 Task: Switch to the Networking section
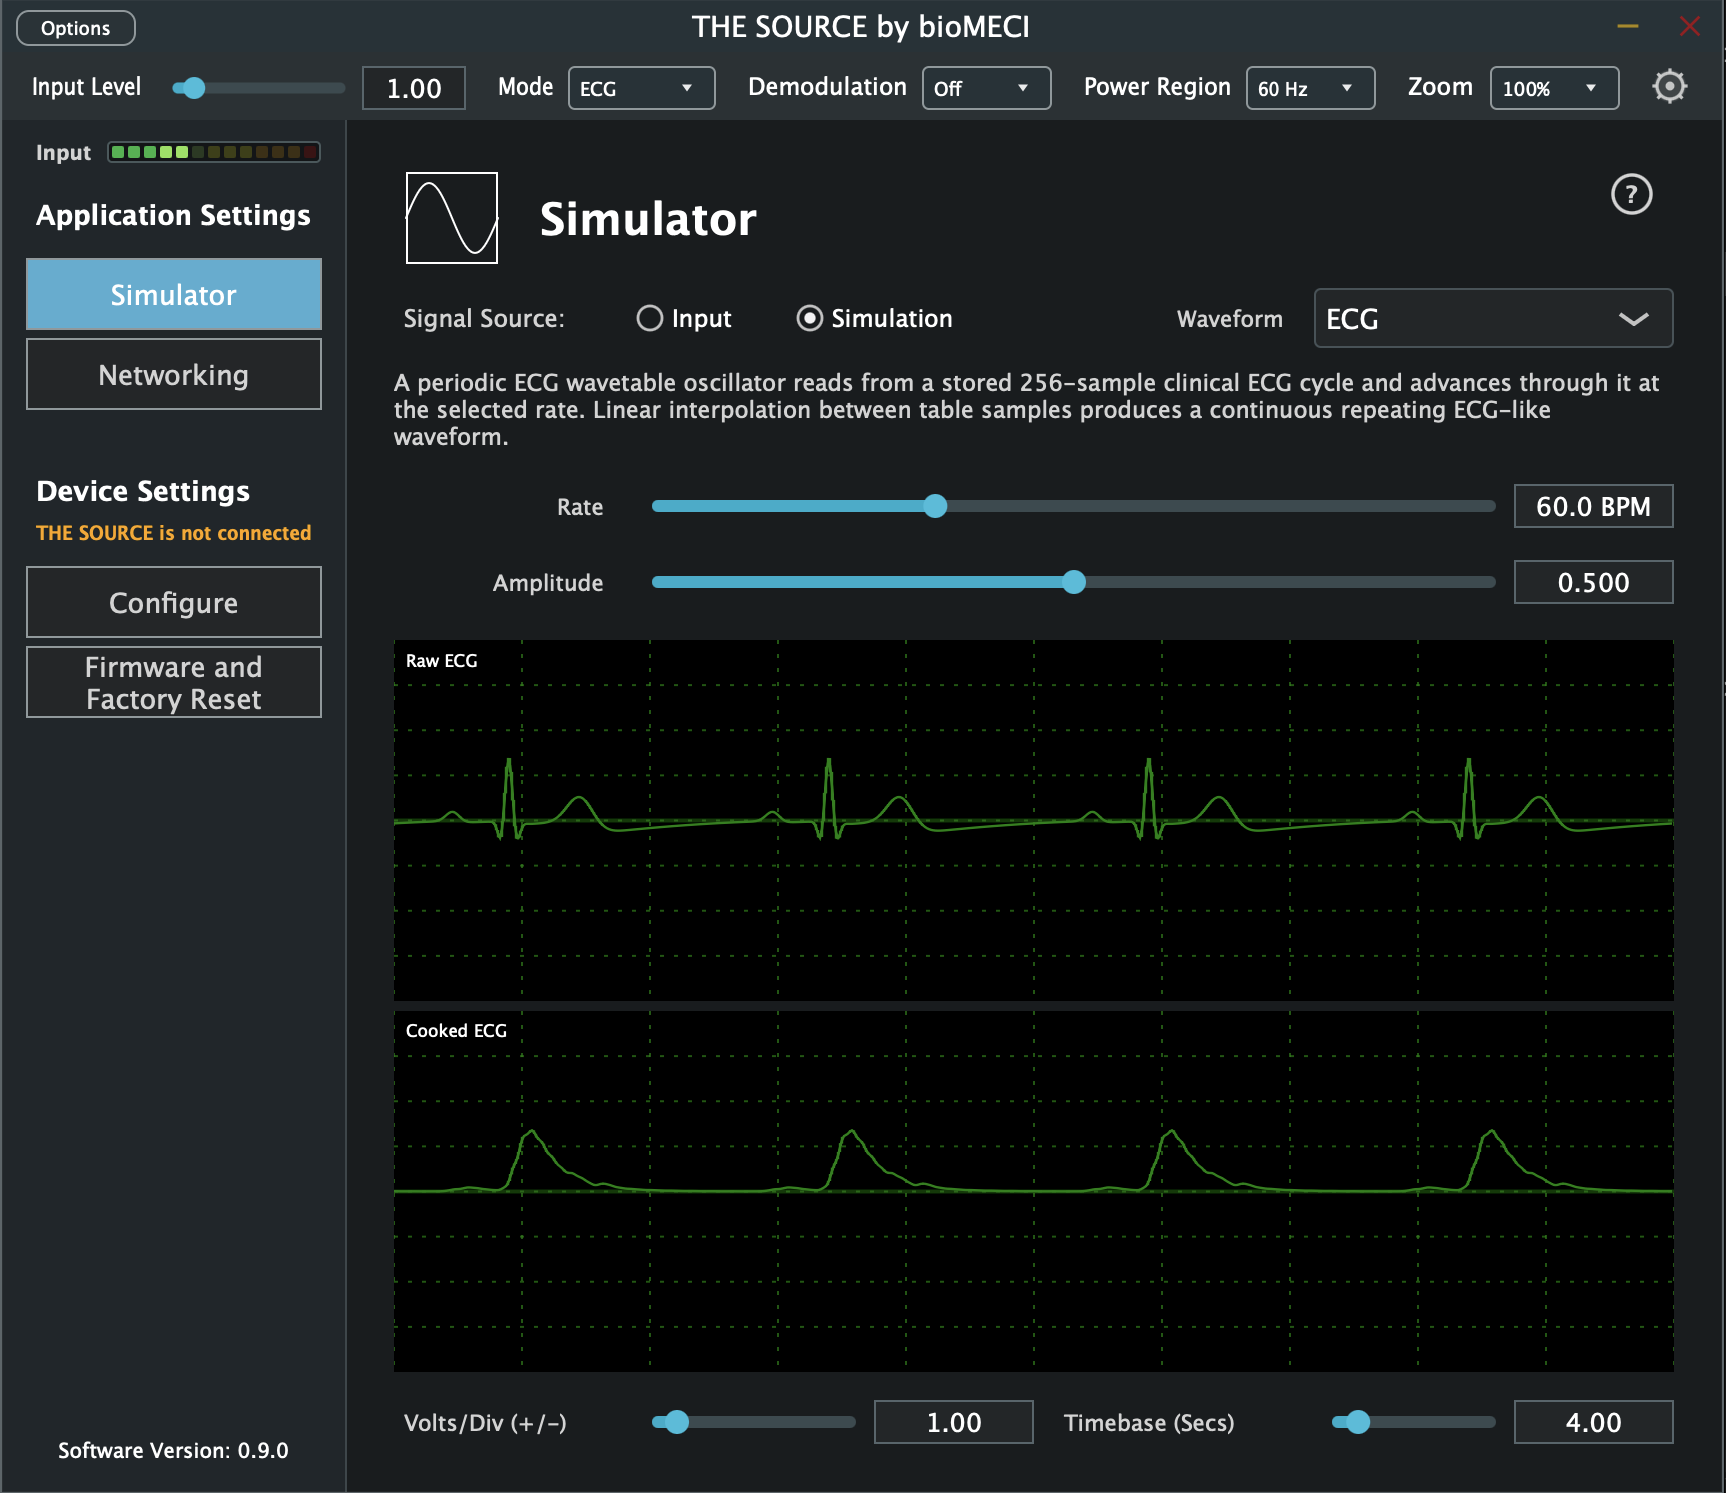tap(174, 374)
